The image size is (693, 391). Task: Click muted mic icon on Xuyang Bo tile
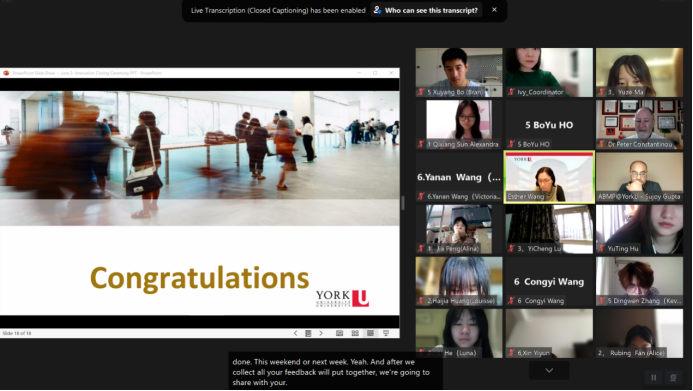pos(421,92)
